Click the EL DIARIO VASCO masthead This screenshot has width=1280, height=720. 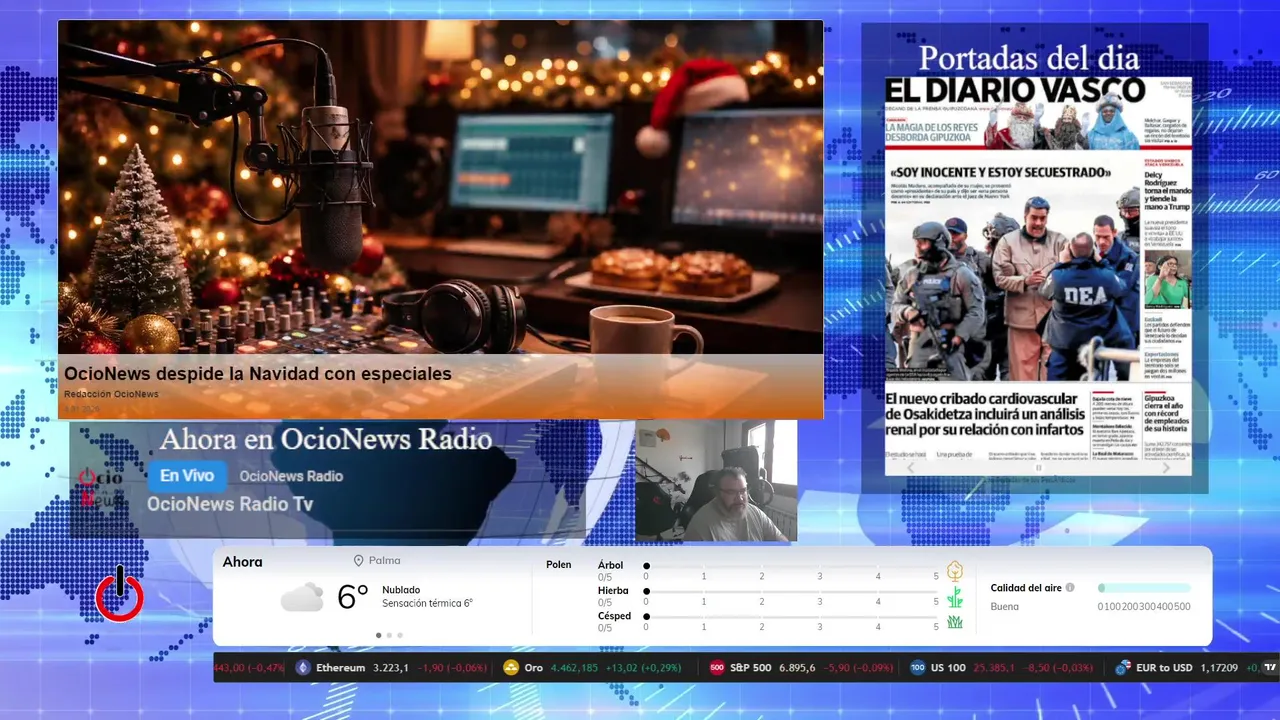(x=1015, y=91)
